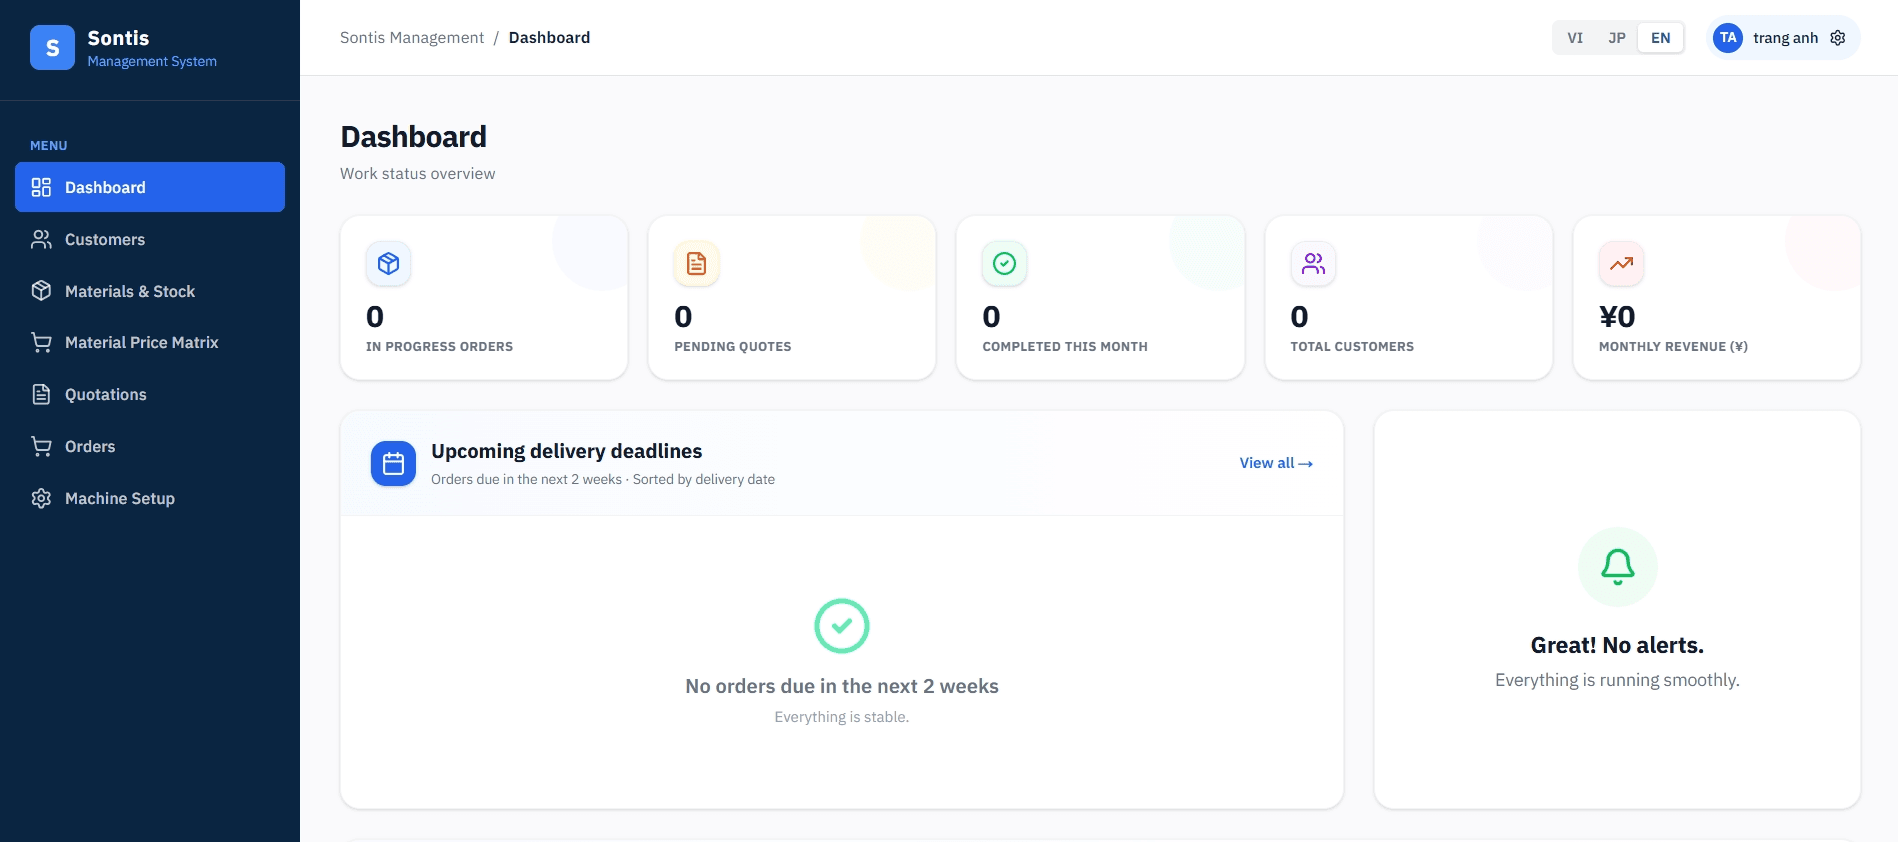Click the In Progress Orders box icon
Screen dimensions: 1898x842
(389, 264)
